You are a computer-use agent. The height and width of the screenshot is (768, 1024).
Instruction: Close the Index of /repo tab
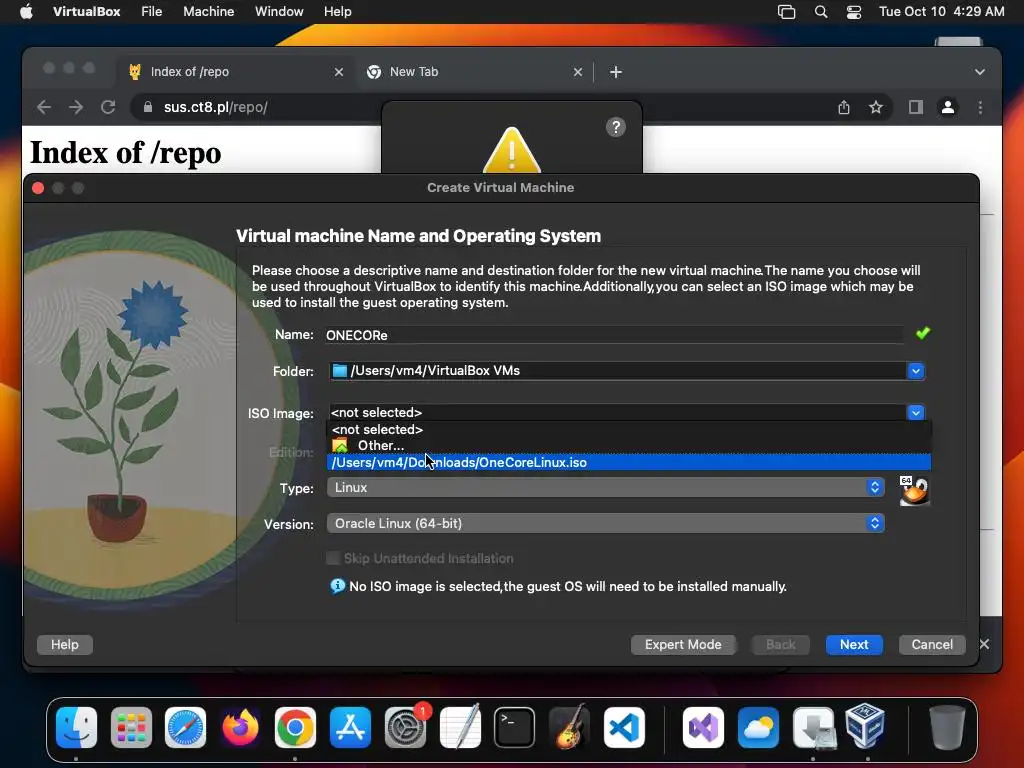click(339, 72)
